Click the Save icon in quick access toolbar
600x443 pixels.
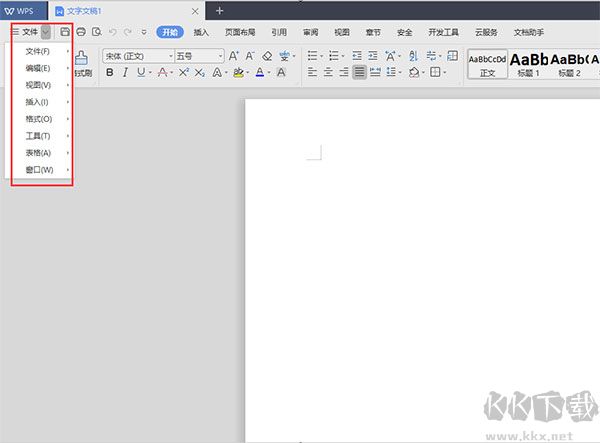pyautogui.click(x=65, y=32)
